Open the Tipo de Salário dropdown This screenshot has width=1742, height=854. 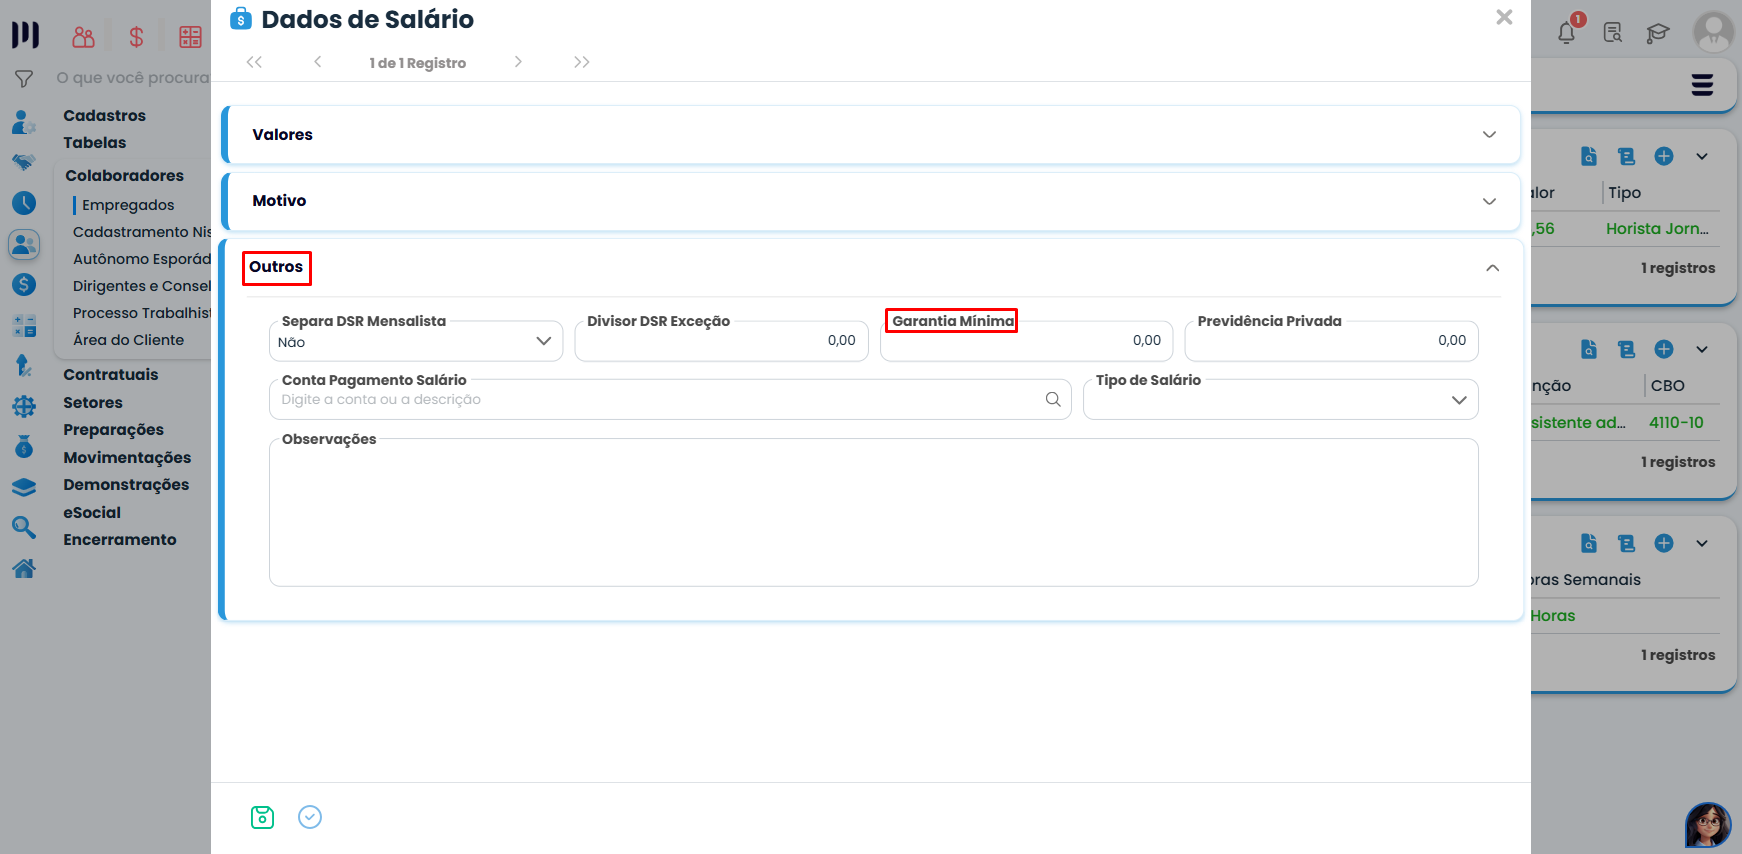(x=1459, y=400)
